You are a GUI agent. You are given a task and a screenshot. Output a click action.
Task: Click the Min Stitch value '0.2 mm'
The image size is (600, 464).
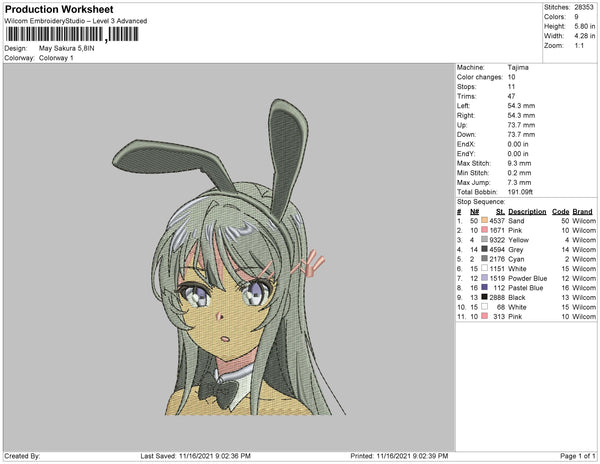point(519,173)
